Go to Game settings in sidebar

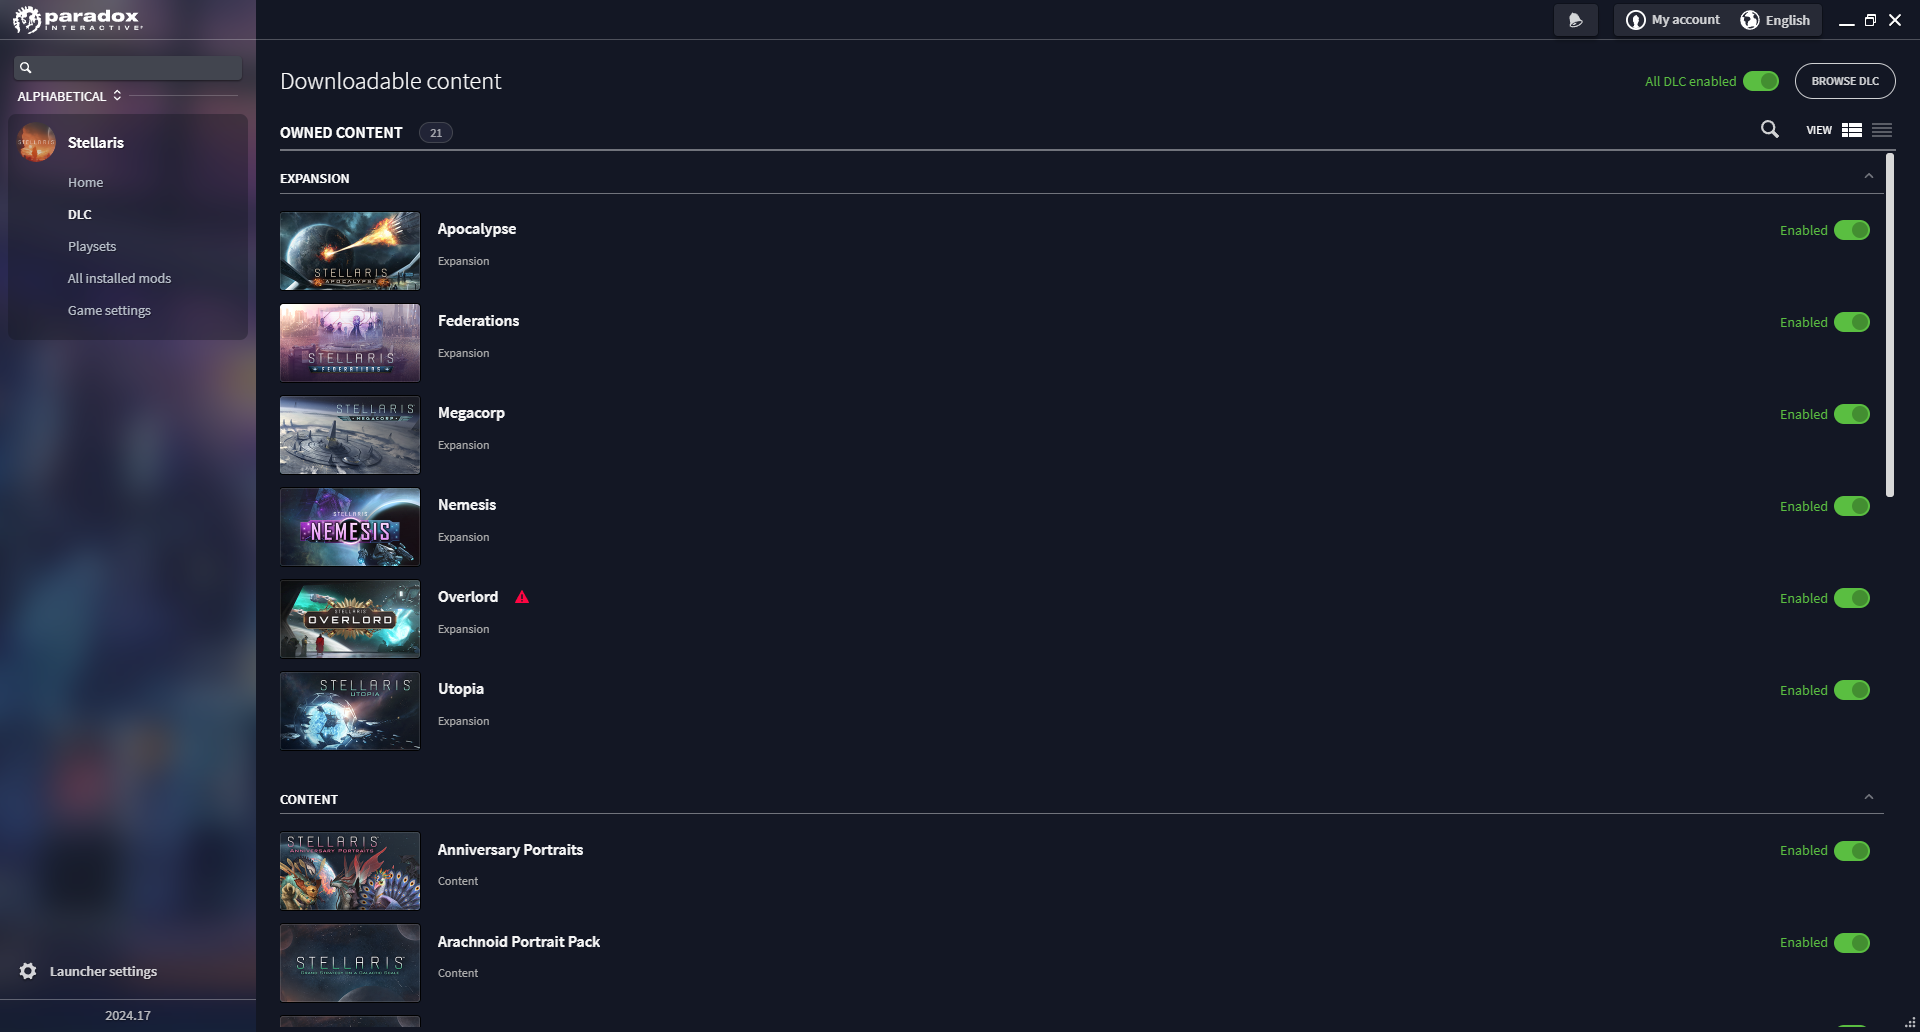(109, 310)
